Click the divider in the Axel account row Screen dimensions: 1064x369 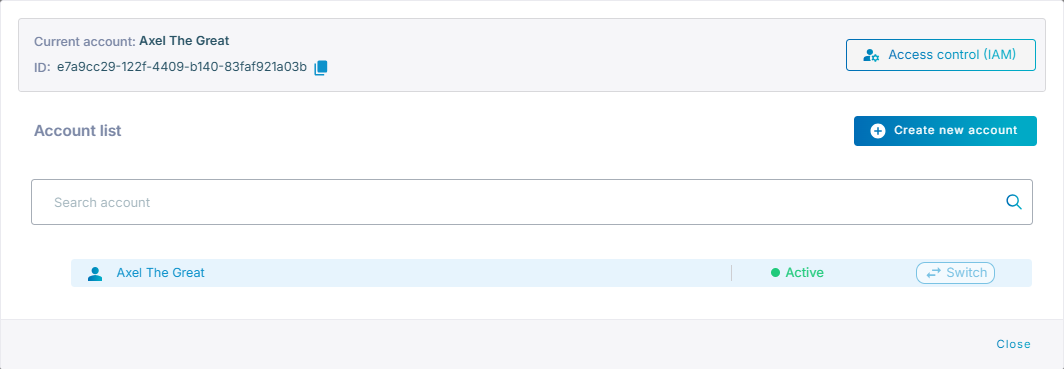pos(732,273)
